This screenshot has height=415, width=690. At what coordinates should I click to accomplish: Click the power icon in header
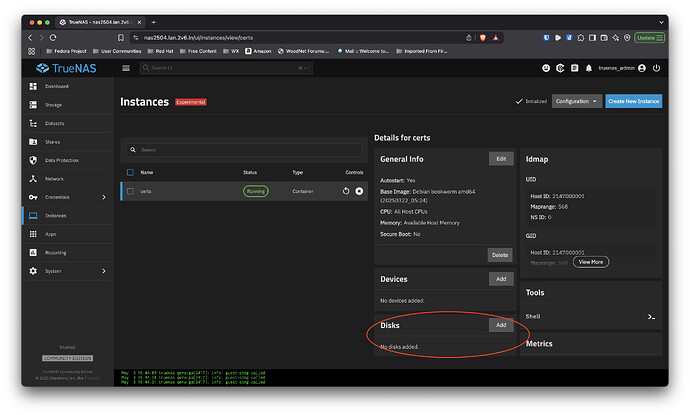656,68
